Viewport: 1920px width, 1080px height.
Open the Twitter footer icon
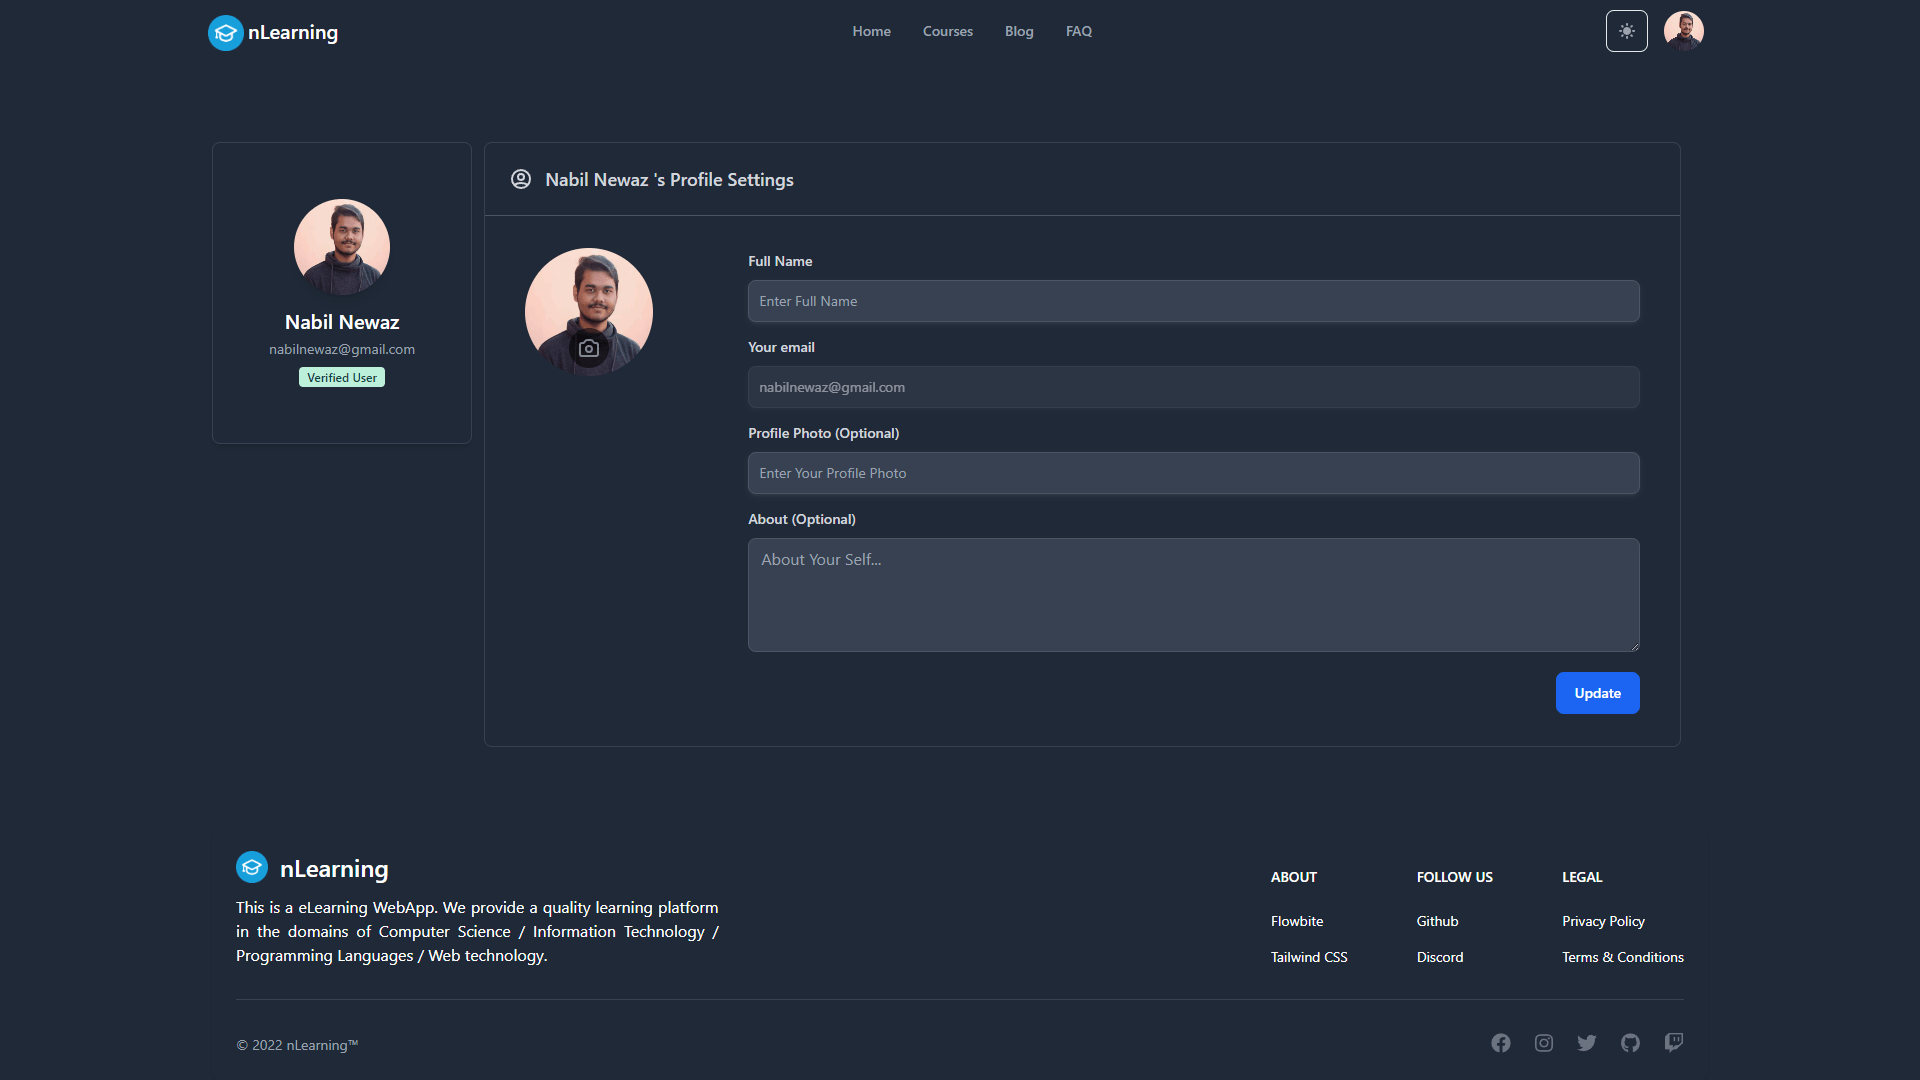pyautogui.click(x=1587, y=1043)
